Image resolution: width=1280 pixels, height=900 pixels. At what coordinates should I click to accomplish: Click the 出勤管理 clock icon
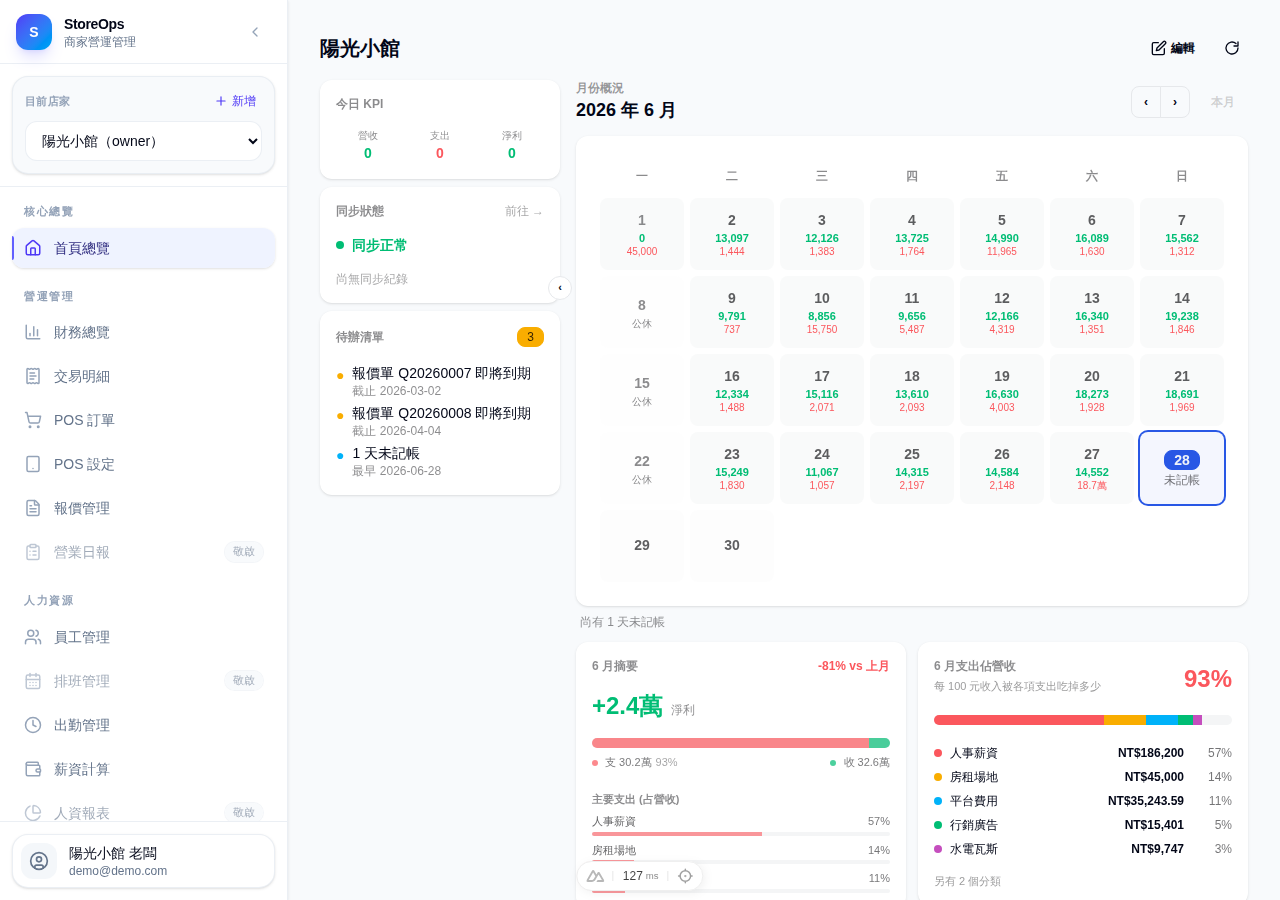pyautogui.click(x=33, y=725)
